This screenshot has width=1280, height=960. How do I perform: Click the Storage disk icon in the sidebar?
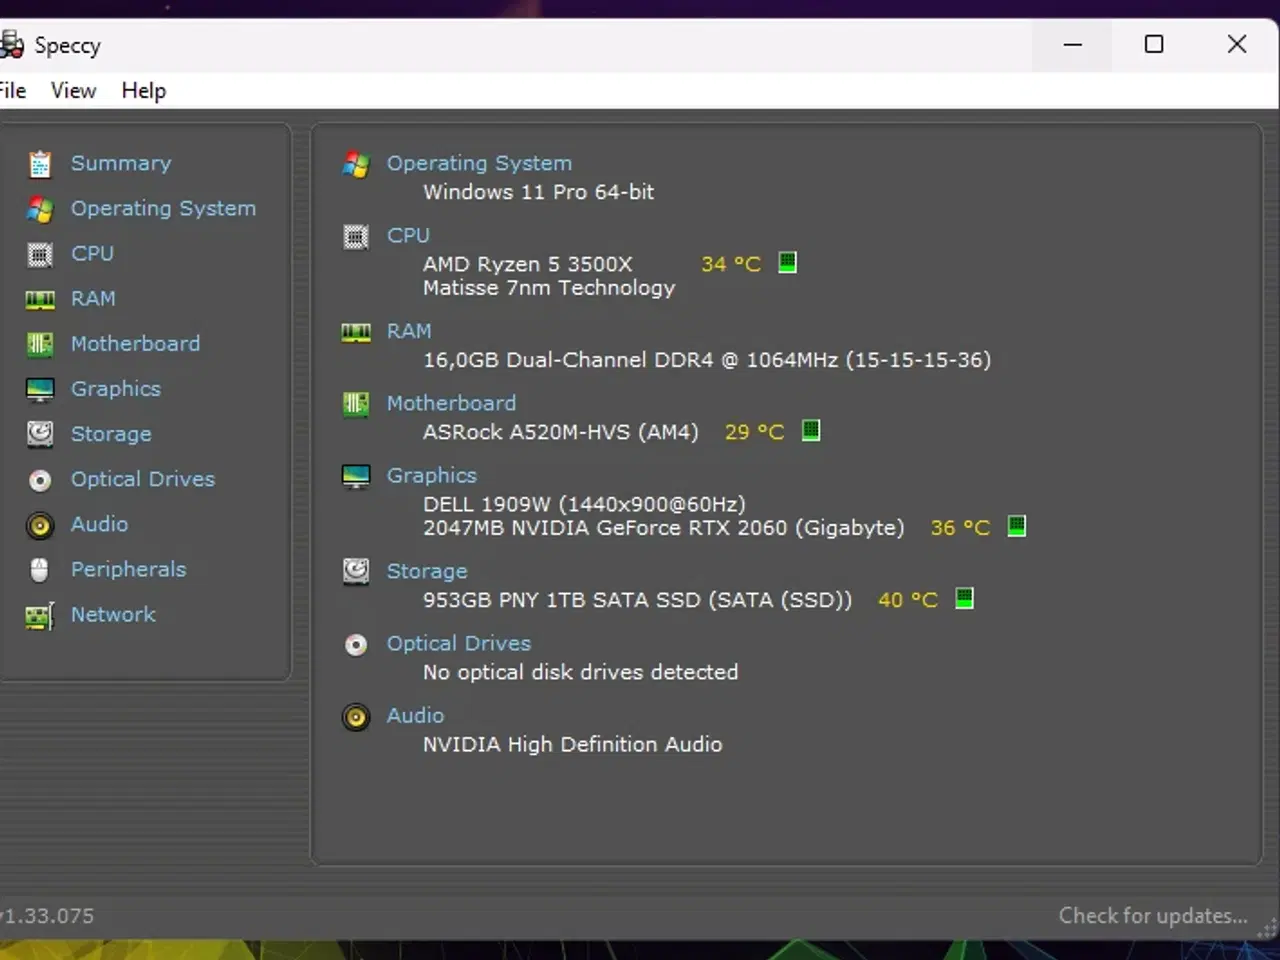[x=39, y=434]
